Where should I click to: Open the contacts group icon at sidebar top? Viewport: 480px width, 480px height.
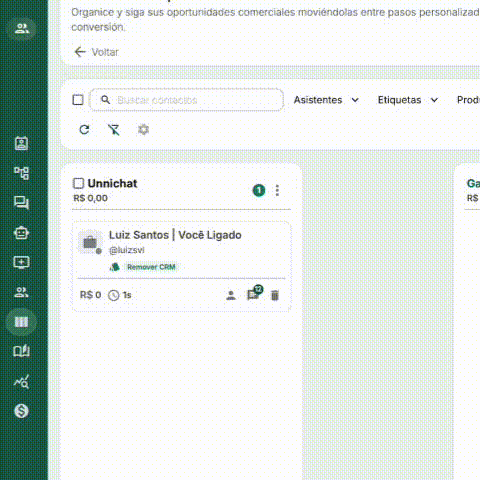(22, 29)
